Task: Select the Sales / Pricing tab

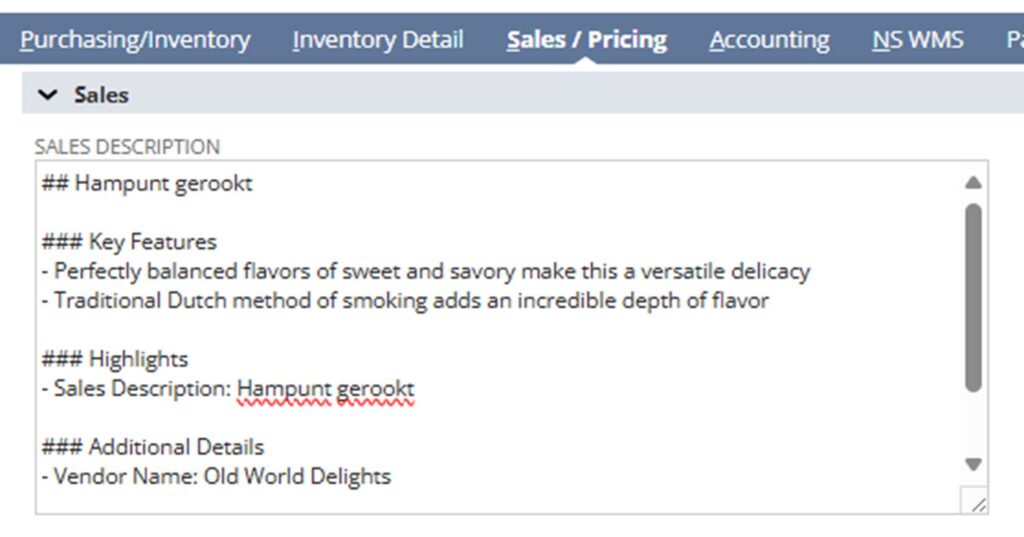Action: pyautogui.click(x=586, y=40)
